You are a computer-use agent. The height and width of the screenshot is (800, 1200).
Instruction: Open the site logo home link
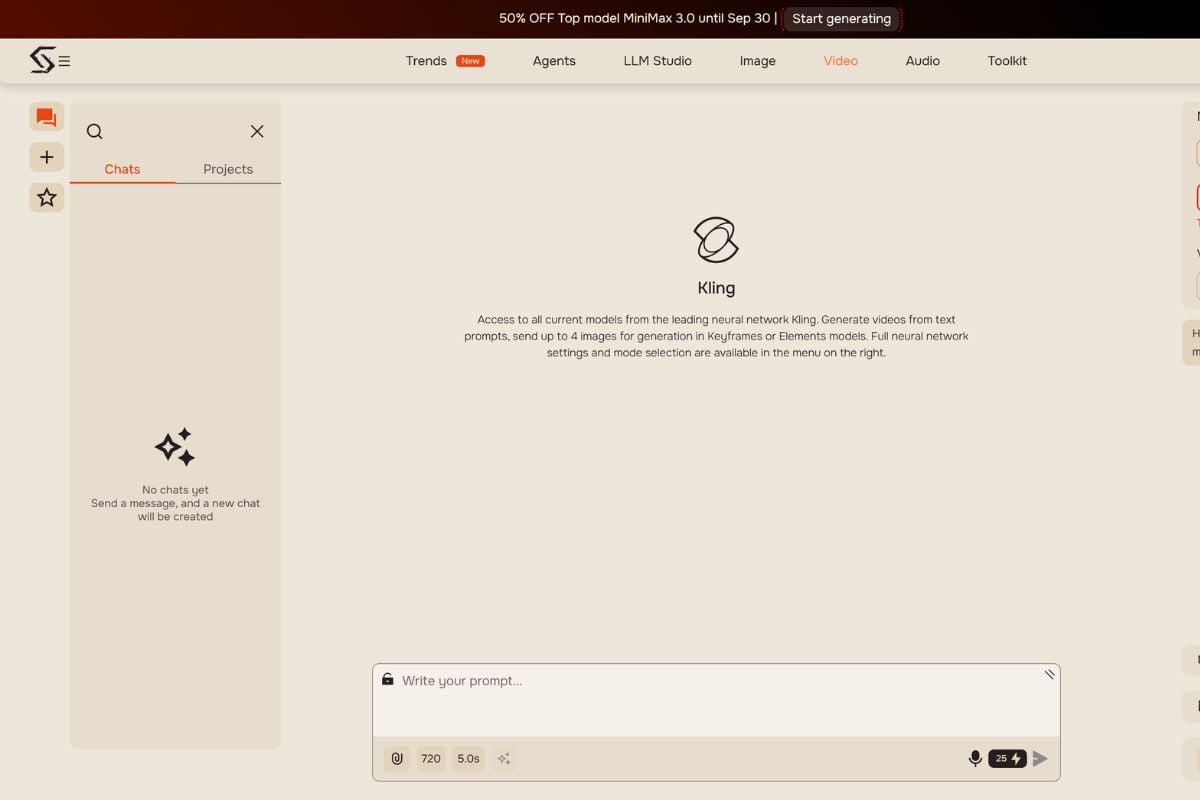pyautogui.click(x=42, y=60)
